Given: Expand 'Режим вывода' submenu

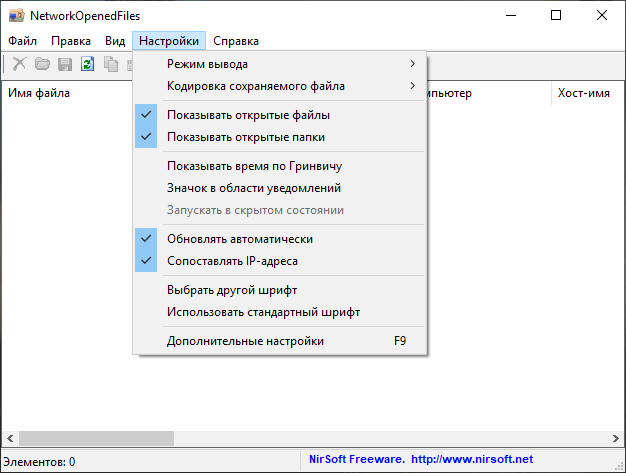Looking at the screenshot, I should coord(280,64).
